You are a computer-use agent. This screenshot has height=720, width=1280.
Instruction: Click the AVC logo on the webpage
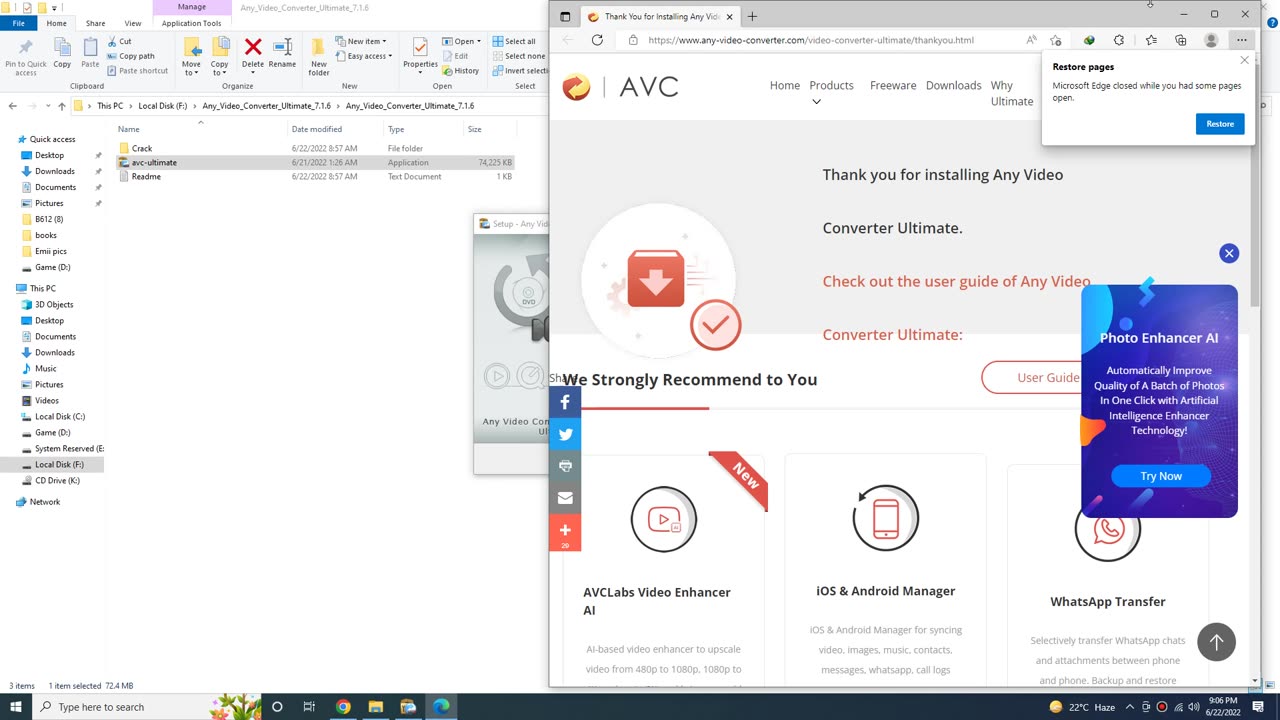(x=620, y=87)
